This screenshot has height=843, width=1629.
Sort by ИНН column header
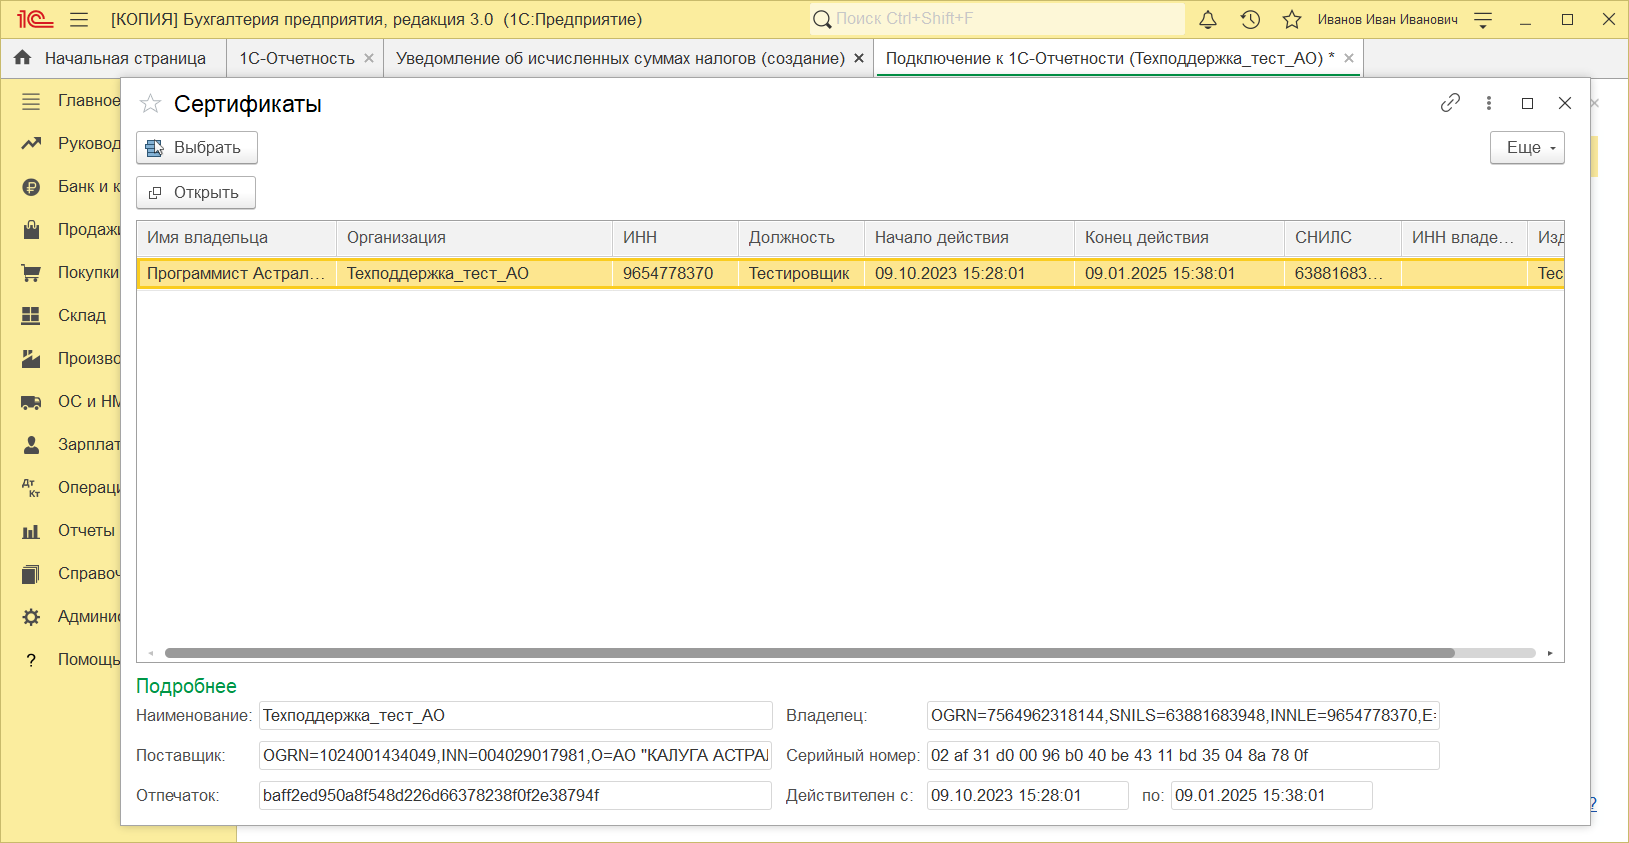tap(675, 238)
